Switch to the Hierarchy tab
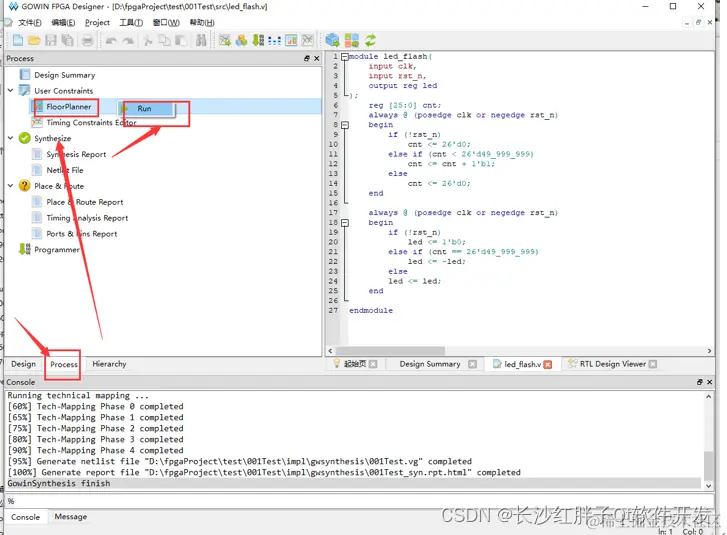Image resolution: width=727 pixels, height=535 pixels. point(109,364)
